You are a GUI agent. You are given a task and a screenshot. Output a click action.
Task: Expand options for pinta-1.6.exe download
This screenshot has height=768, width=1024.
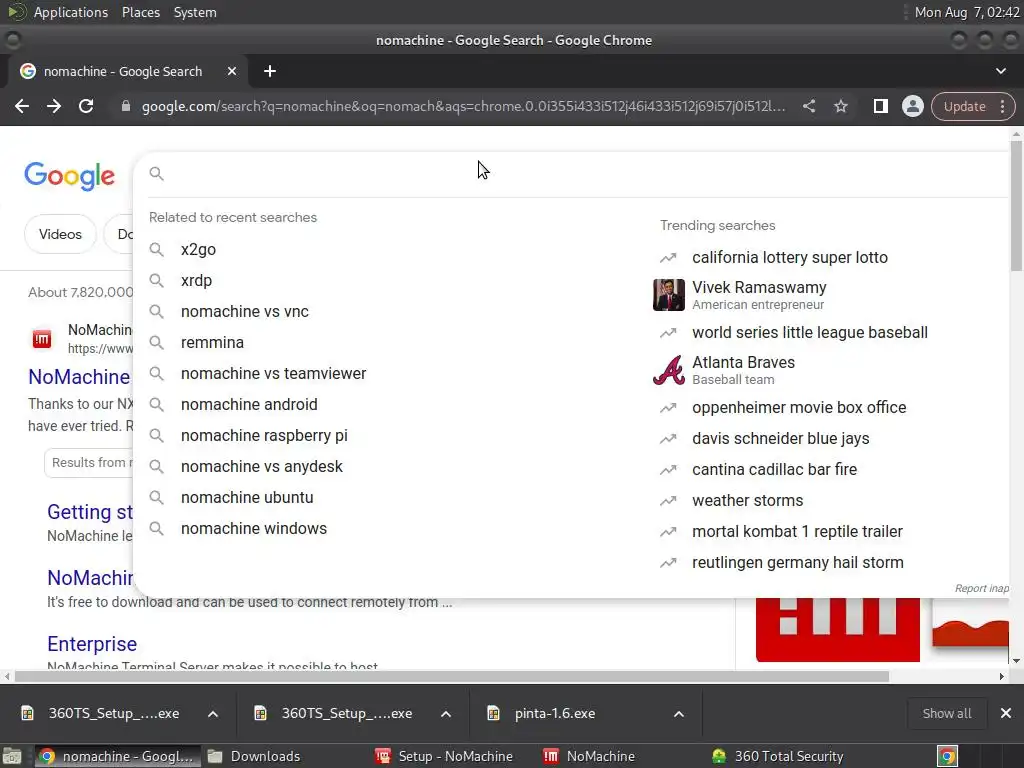[679, 714]
